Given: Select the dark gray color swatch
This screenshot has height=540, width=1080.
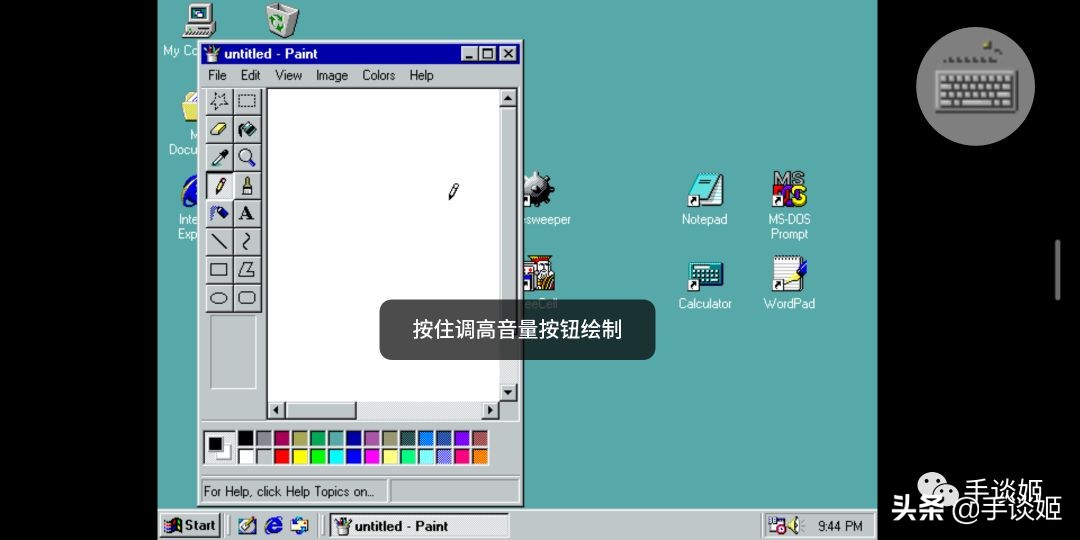Looking at the screenshot, I should [x=264, y=438].
